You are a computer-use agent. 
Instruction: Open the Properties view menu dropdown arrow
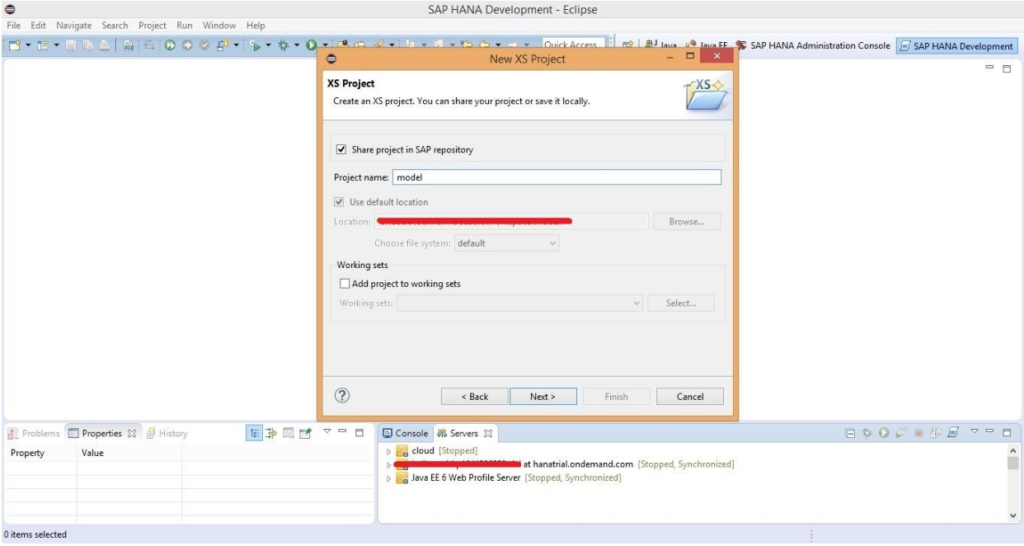click(x=326, y=432)
